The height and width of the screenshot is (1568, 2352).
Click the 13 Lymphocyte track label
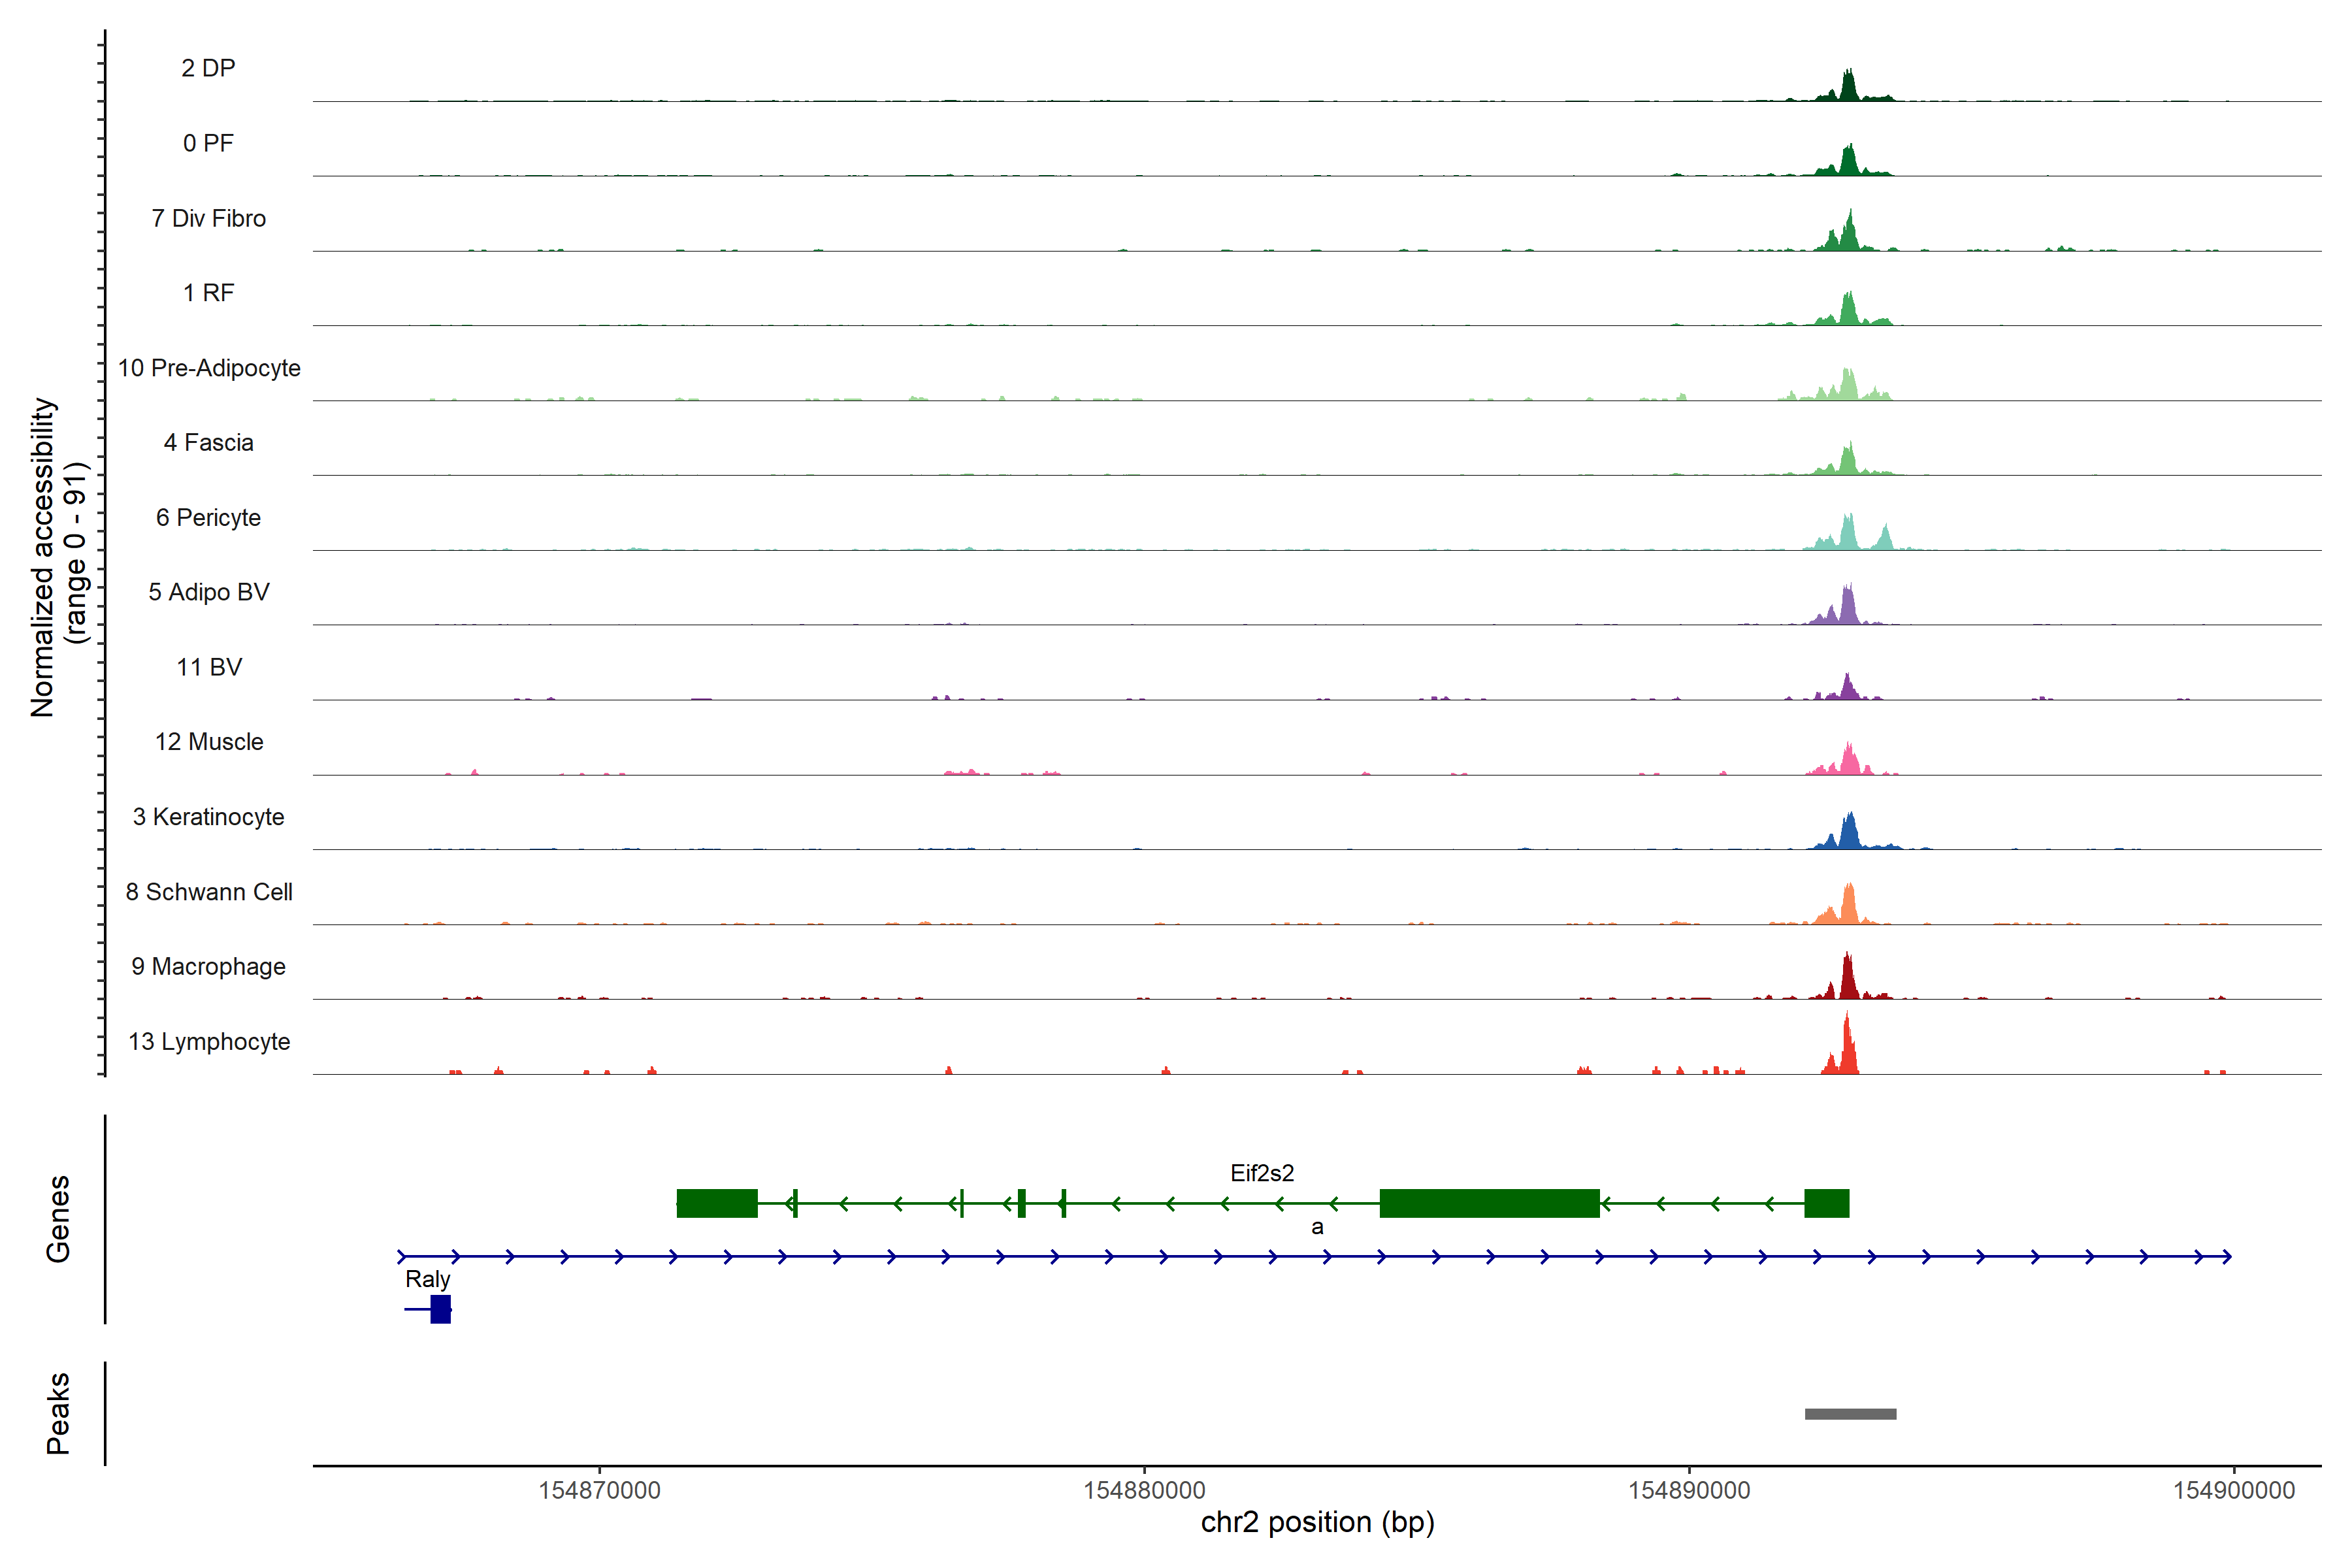209,1041
